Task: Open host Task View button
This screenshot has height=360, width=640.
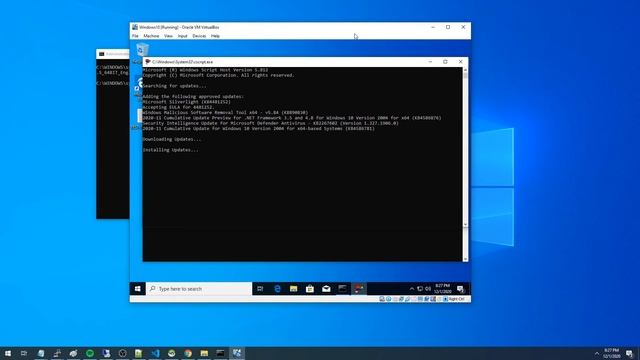Action: pyautogui.click(x=24, y=353)
